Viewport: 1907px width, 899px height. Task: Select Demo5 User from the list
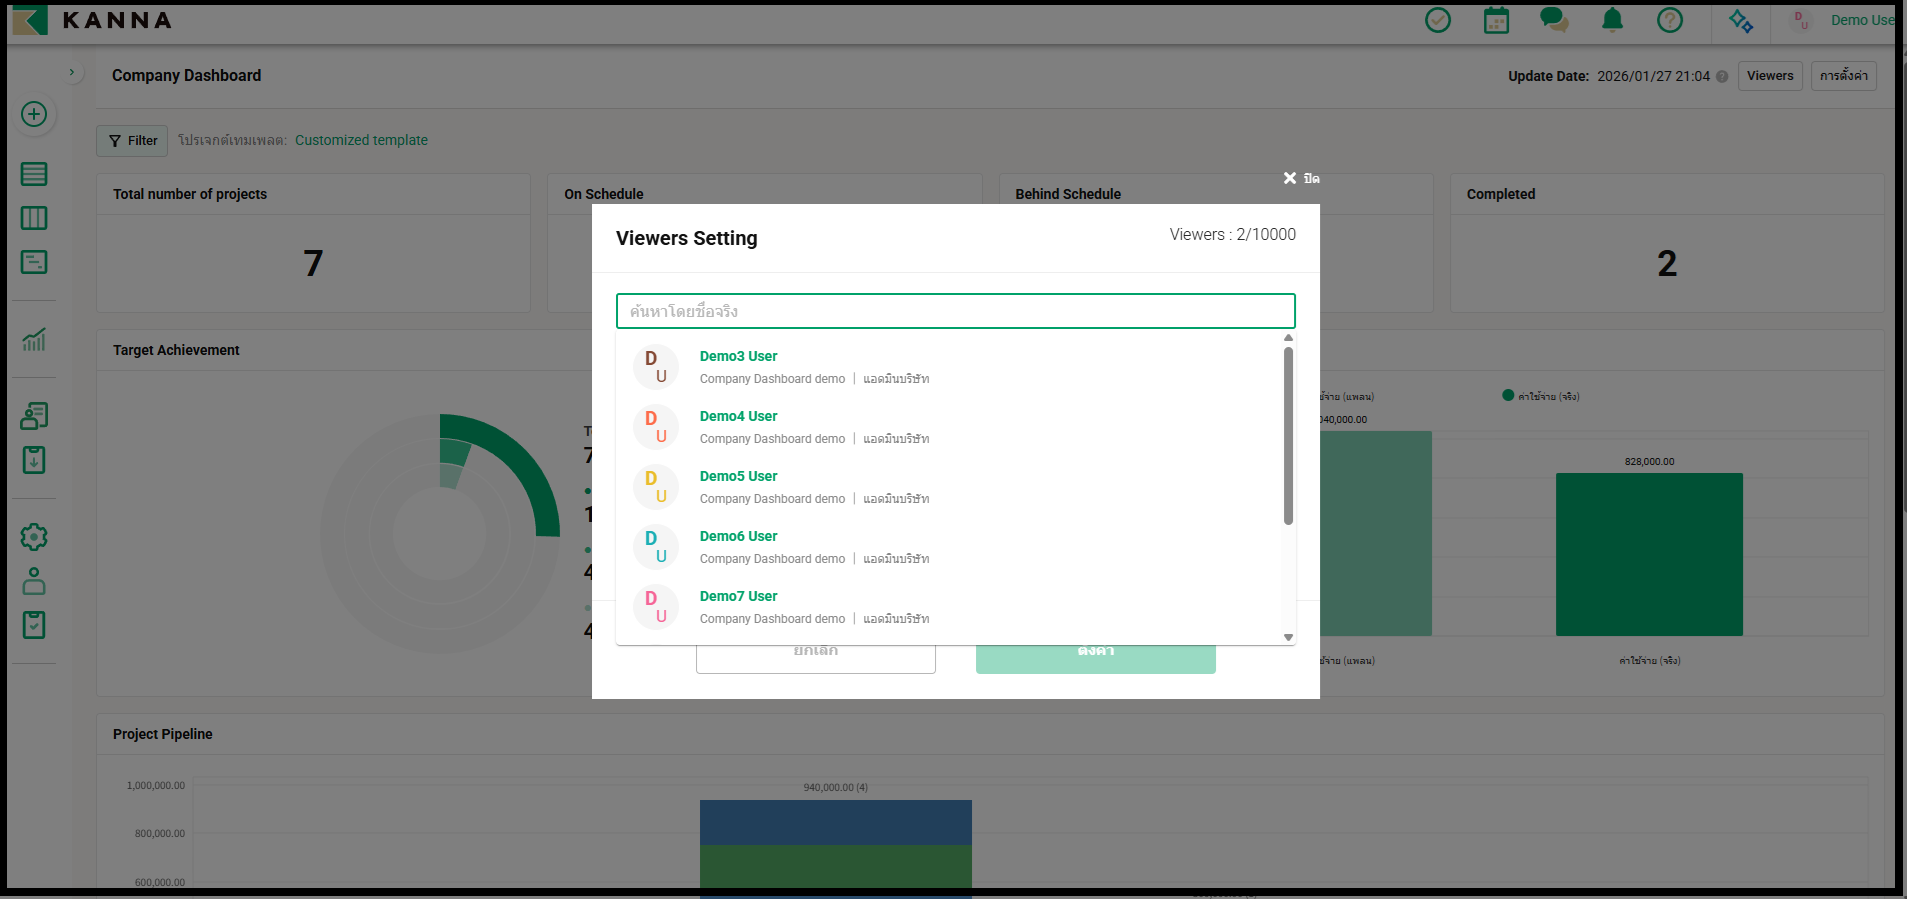coord(738,477)
